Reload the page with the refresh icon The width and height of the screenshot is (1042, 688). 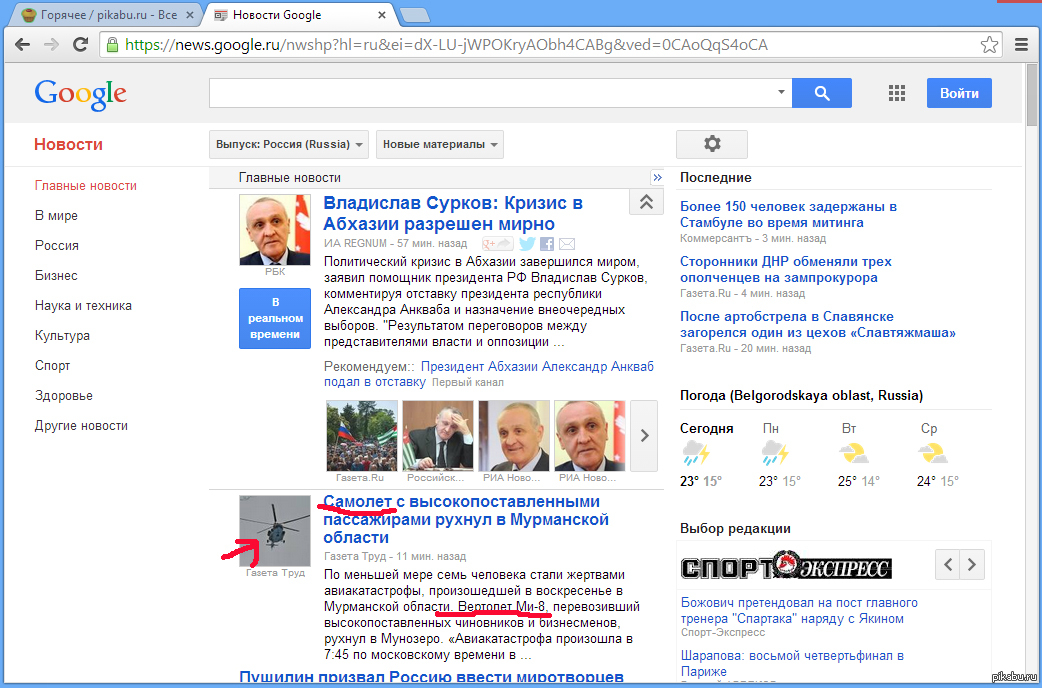tap(81, 45)
